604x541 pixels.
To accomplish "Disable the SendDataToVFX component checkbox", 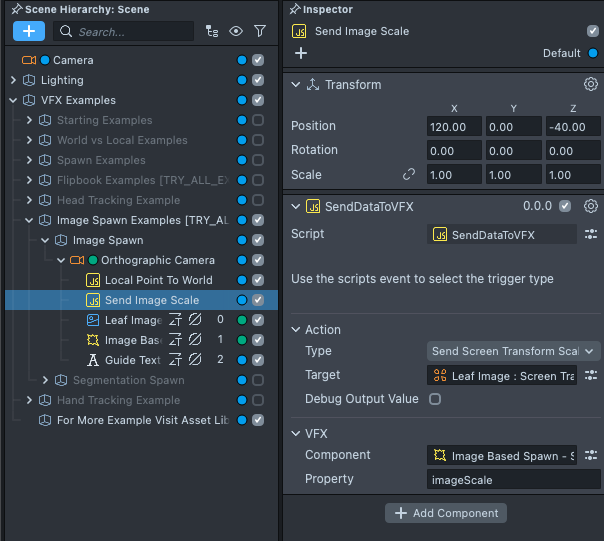I will 566,206.
